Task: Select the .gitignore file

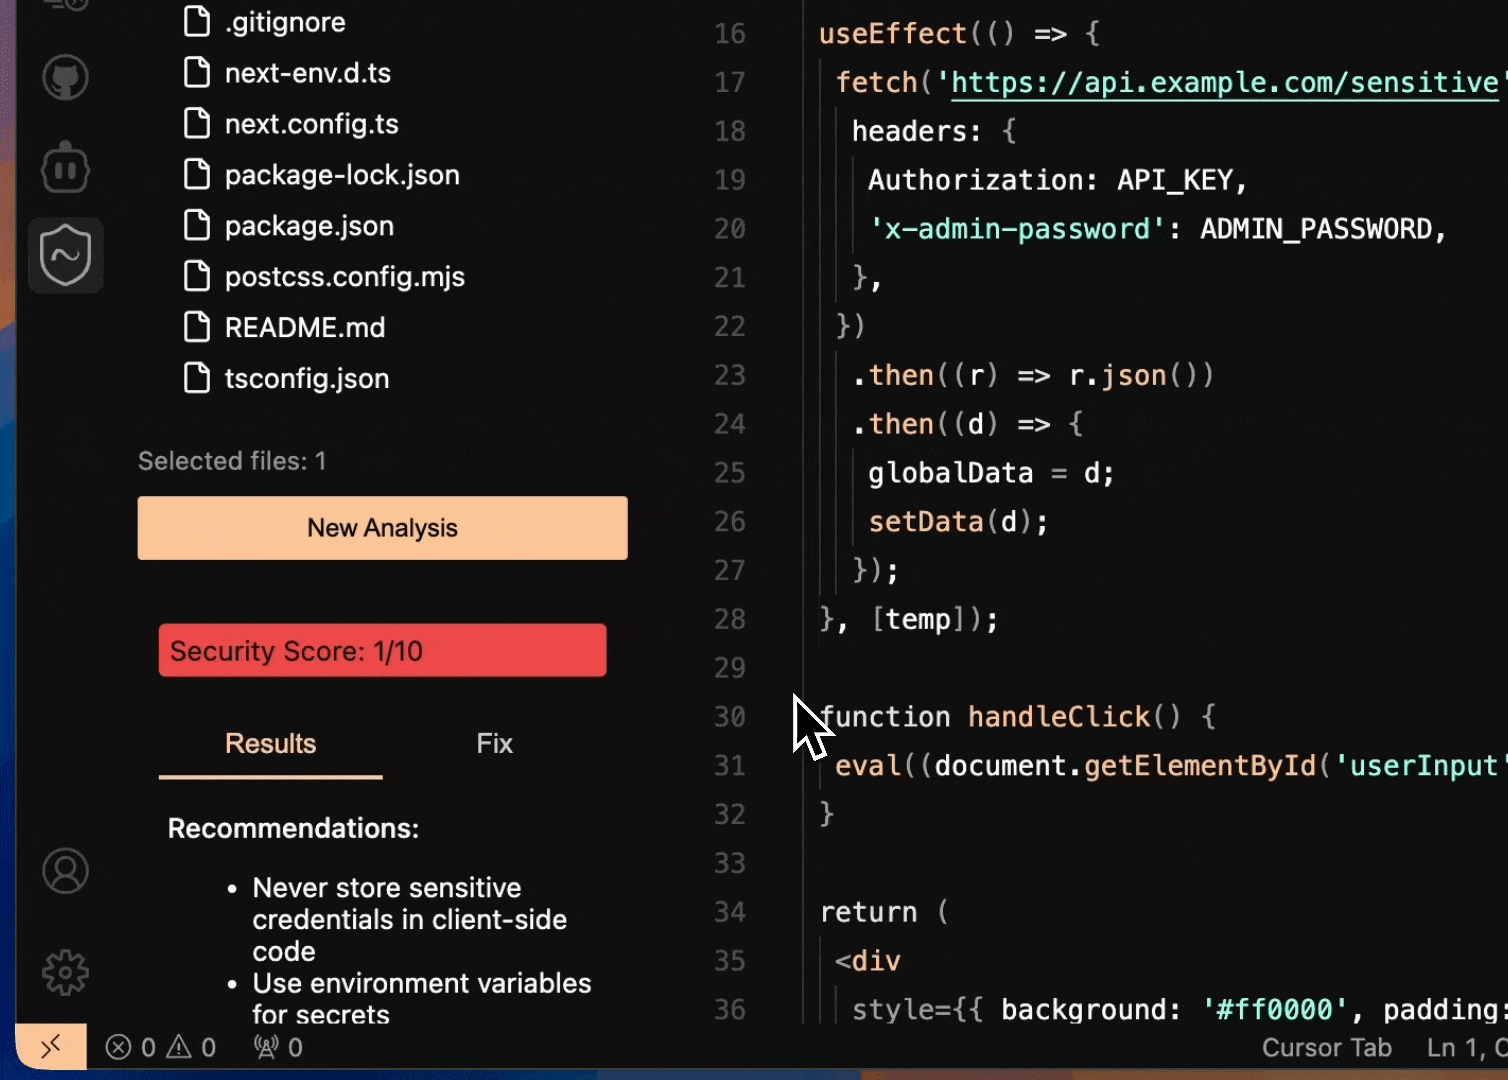Action: pos(284,22)
